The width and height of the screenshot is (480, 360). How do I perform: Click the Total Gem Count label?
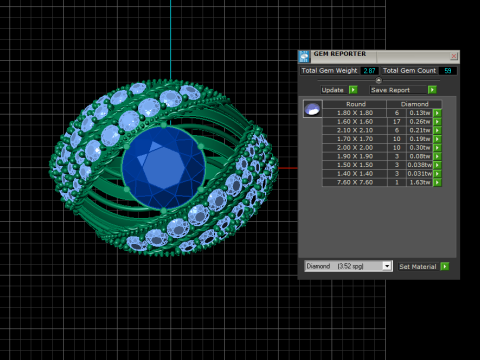[409, 71]
